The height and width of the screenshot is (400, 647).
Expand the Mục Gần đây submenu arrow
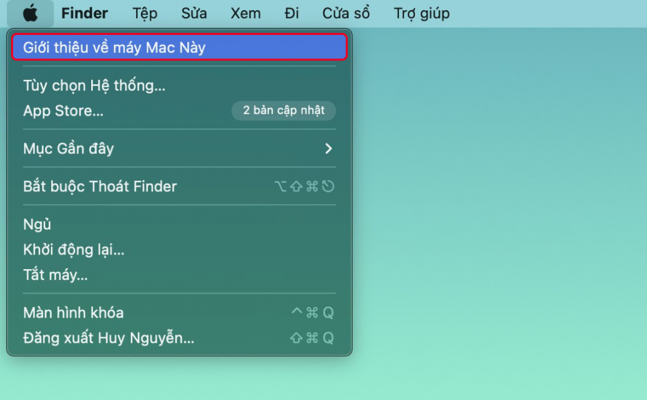pos(328,149)
